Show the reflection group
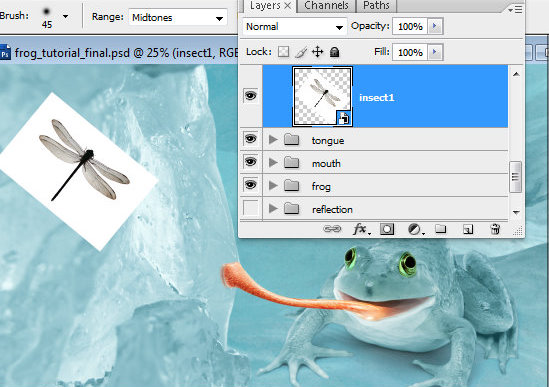This screenshot has width=549, height=387. (251, 208)
